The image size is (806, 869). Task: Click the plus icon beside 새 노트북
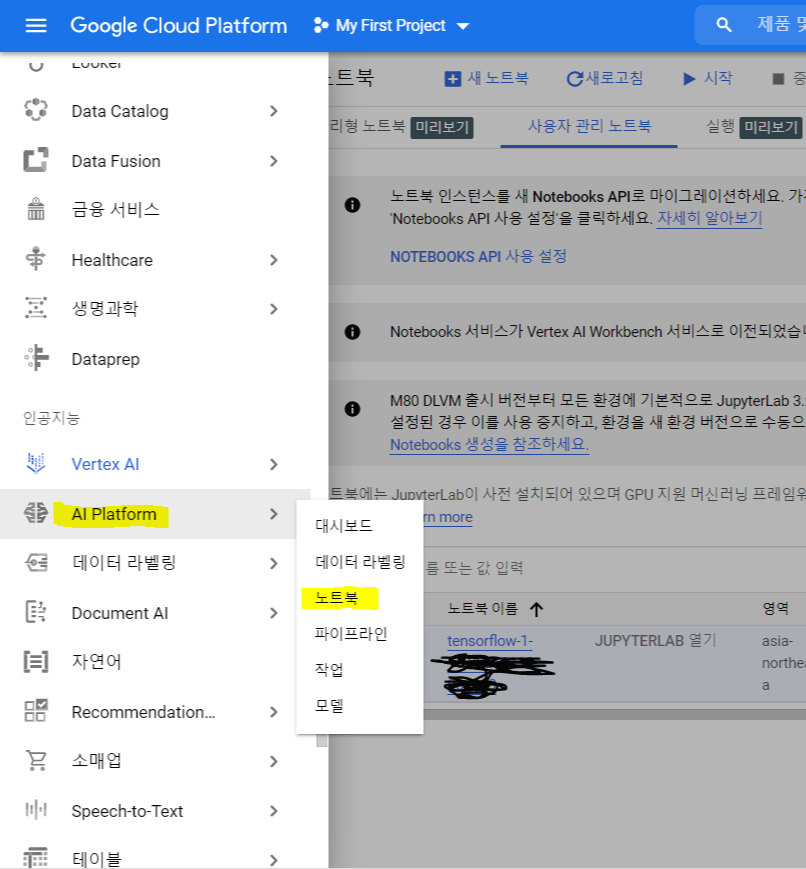(452, 79)
